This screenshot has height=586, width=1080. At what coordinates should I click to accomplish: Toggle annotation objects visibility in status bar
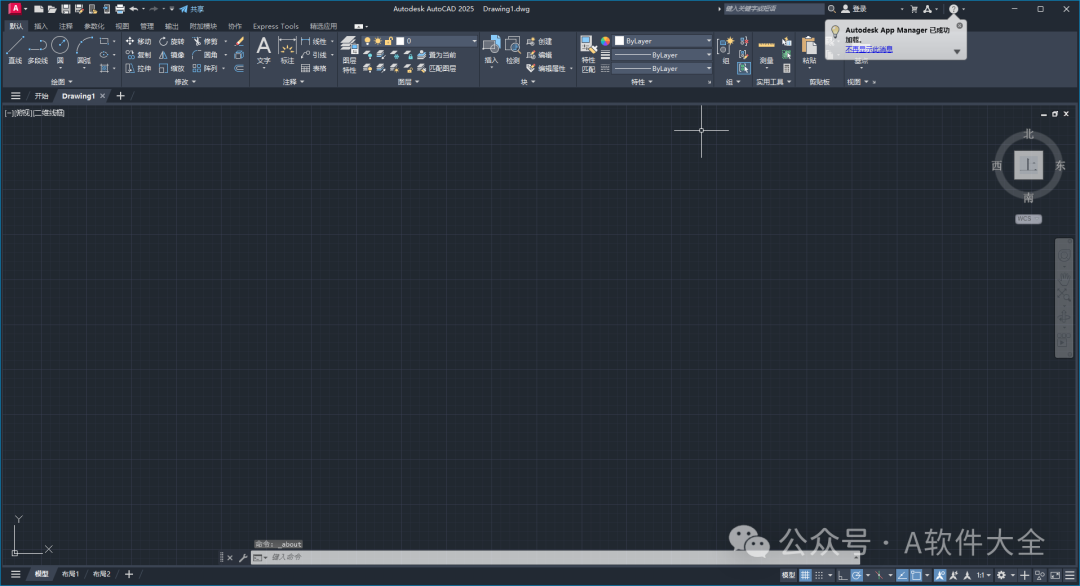pos(939,575)
